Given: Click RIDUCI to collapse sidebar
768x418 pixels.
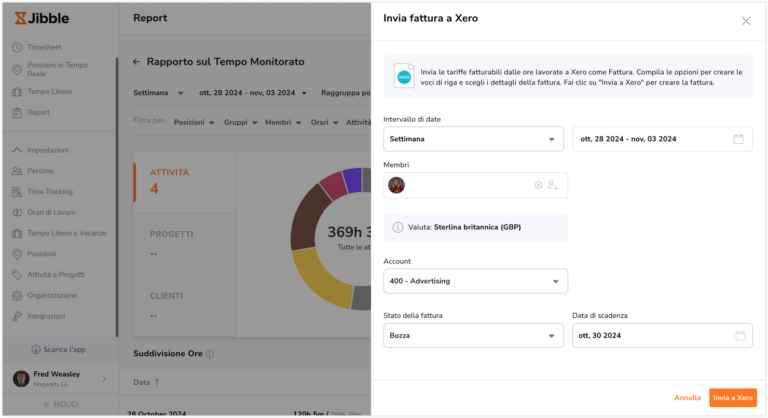Looking at the screenshot, I should tap(61, 405).
